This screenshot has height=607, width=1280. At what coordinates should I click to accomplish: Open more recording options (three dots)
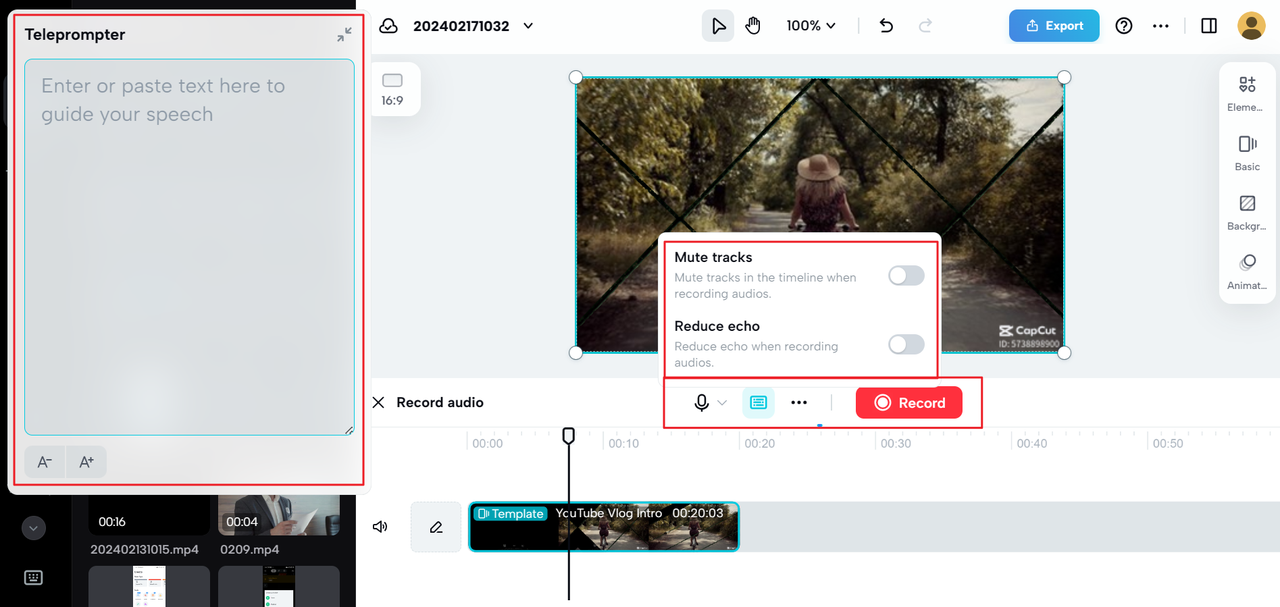click(x=799, y=402)
